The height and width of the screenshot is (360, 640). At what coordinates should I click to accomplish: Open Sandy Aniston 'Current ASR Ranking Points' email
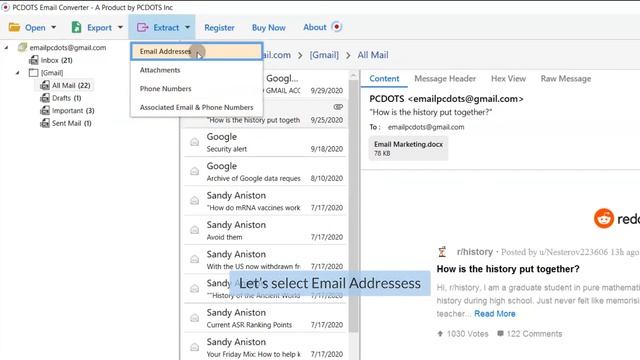pos(265,318)
